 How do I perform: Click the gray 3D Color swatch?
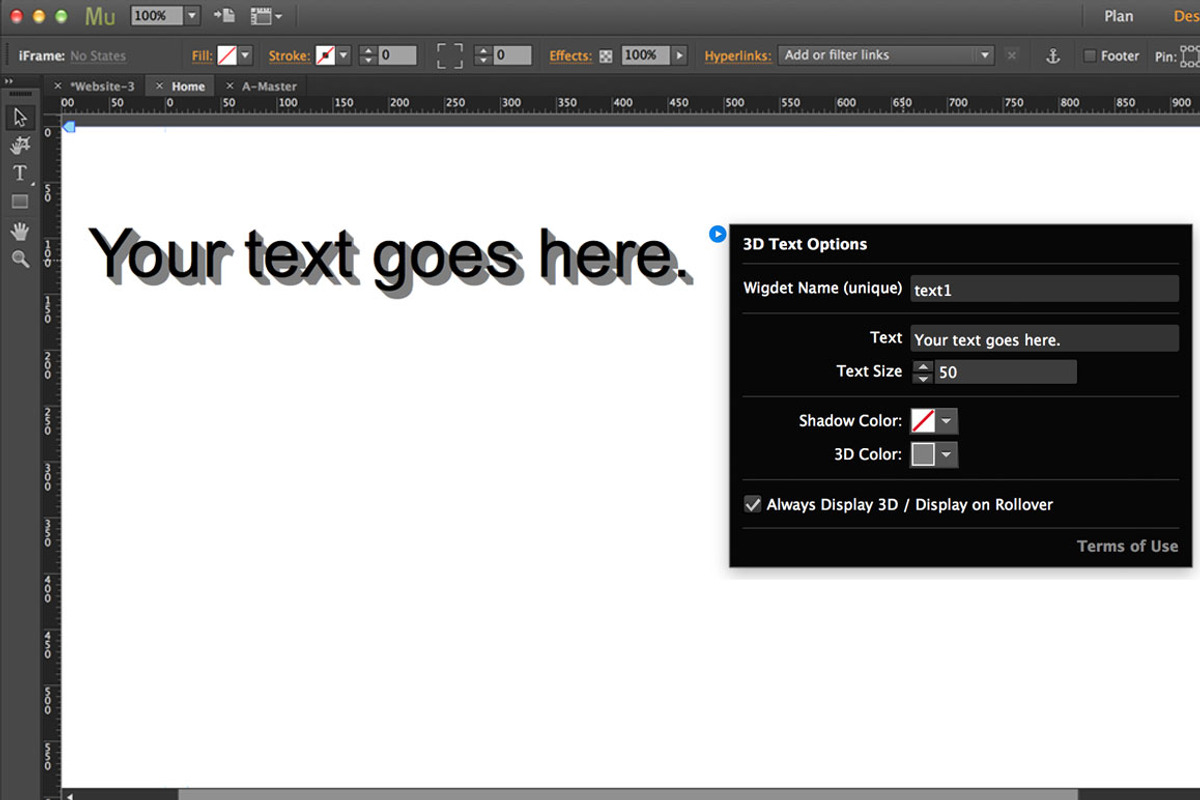coord(923,455)
